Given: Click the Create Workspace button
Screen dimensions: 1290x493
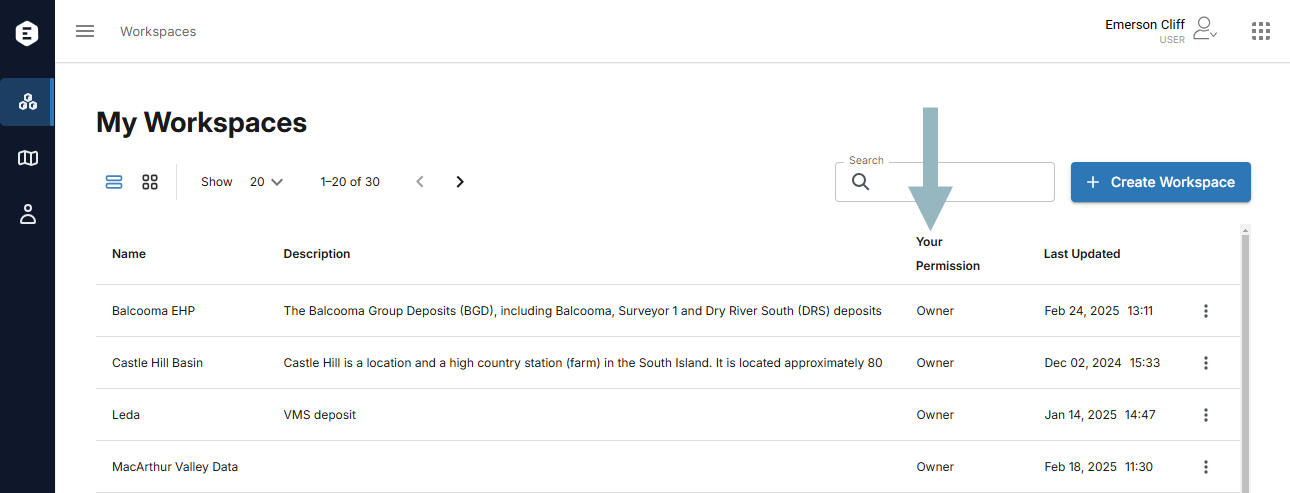Looking at the screenshot, I should coord(1161,182).
